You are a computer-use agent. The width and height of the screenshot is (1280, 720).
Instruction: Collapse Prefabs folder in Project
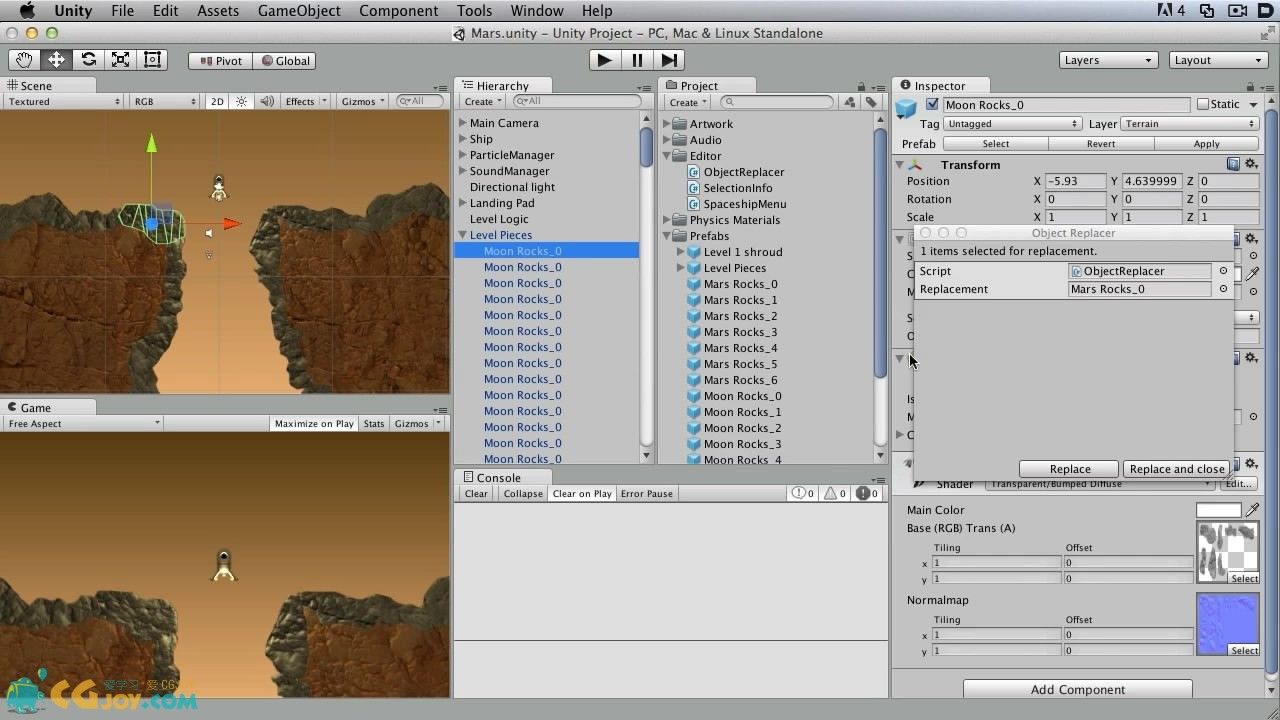(667, 236)
